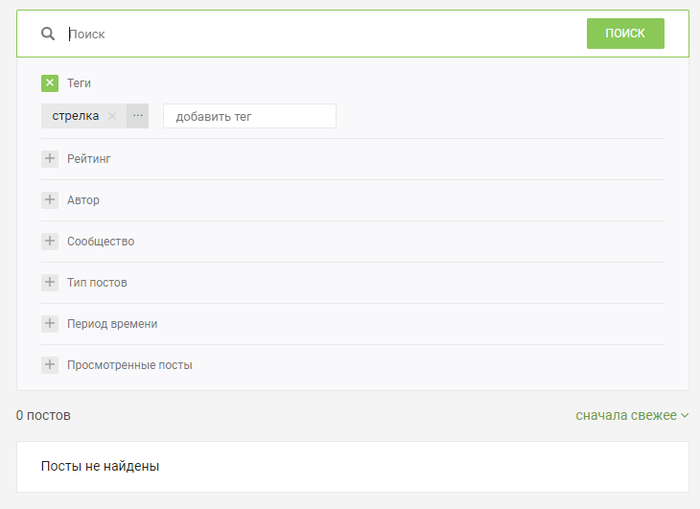Open the three-dots options of стрелка tag
The width and height of the screenshot is (700, 509).
[138, 116]
